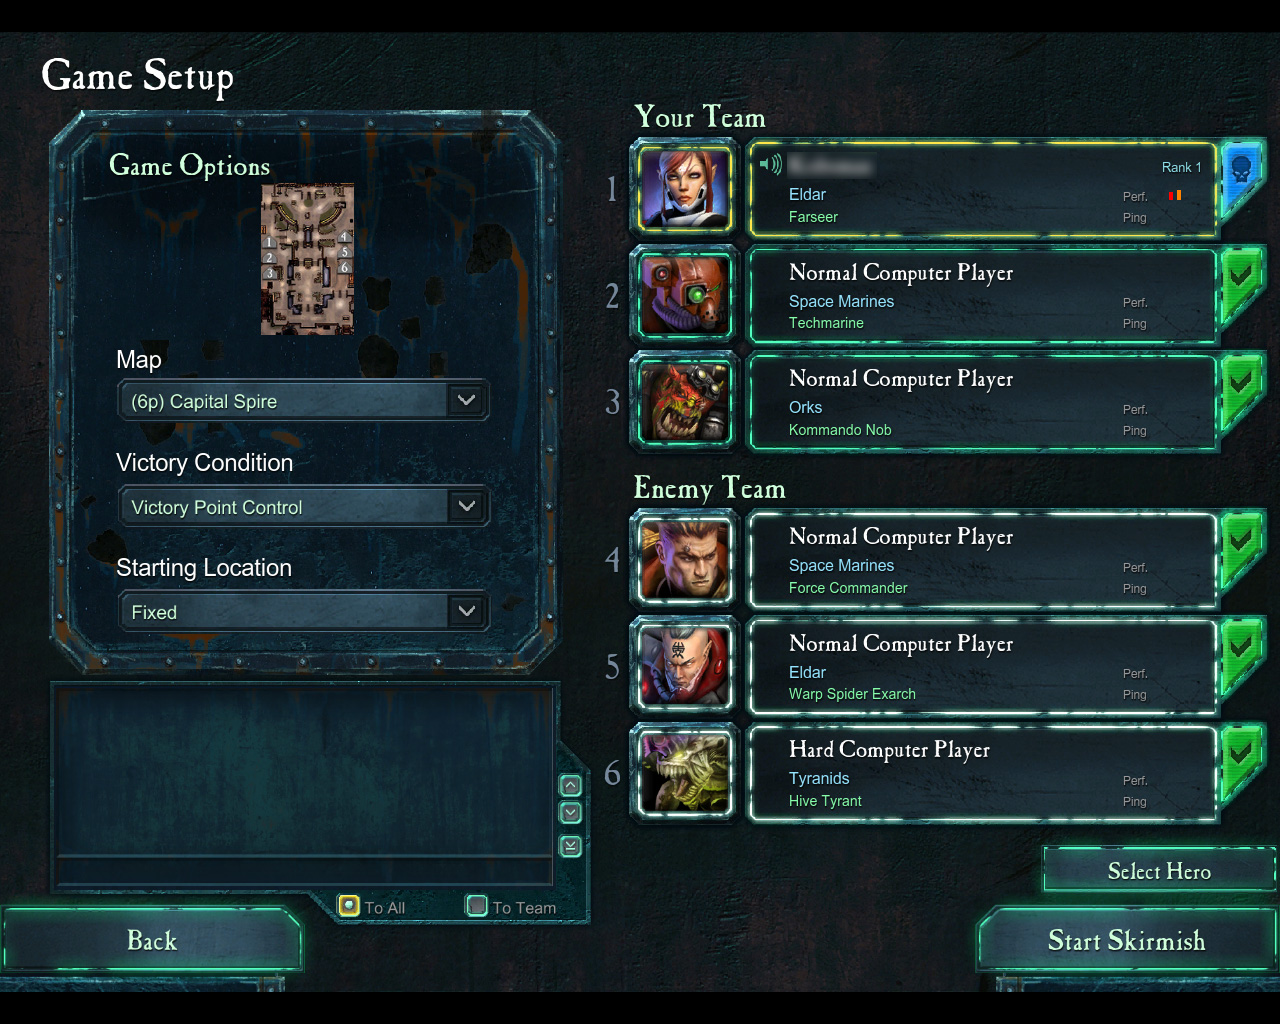Screen dimensions: 1280x1024
Task: Open the Starting Location dropdown
Action: click(302, 612)
